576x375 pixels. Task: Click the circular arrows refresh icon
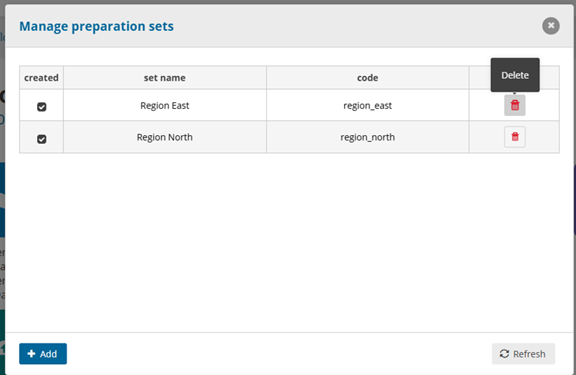[504, 354]
